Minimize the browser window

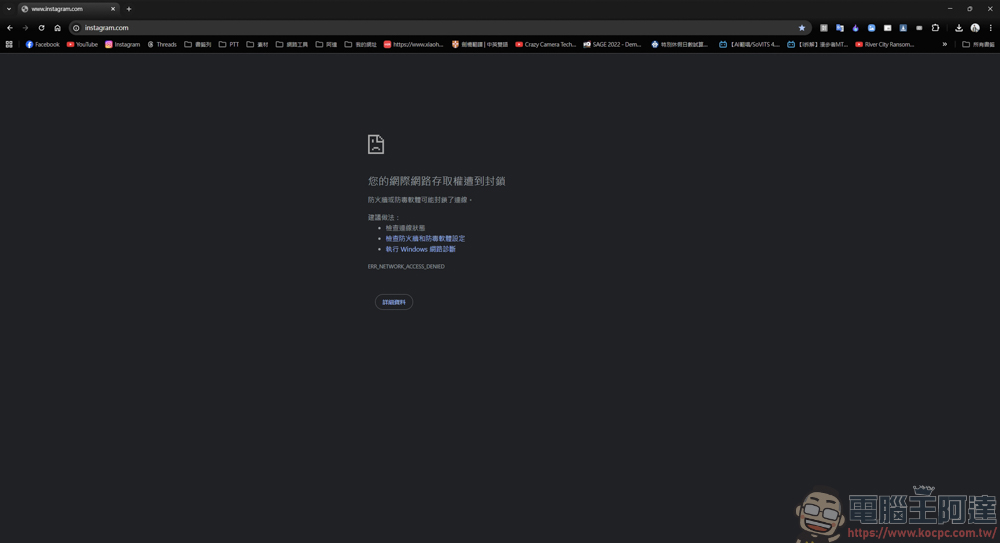pyautogui.click(x=950, y=9)
